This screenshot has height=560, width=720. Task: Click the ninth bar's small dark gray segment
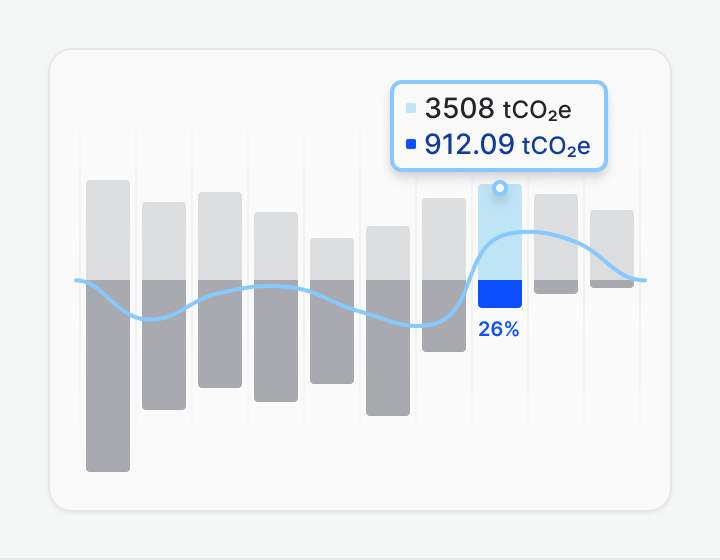pos(556,287)
